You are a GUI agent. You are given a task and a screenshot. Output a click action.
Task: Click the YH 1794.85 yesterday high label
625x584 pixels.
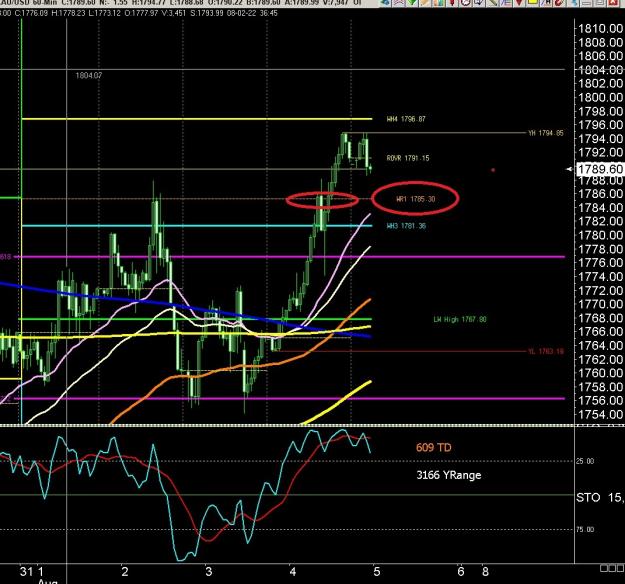point(546,133)
